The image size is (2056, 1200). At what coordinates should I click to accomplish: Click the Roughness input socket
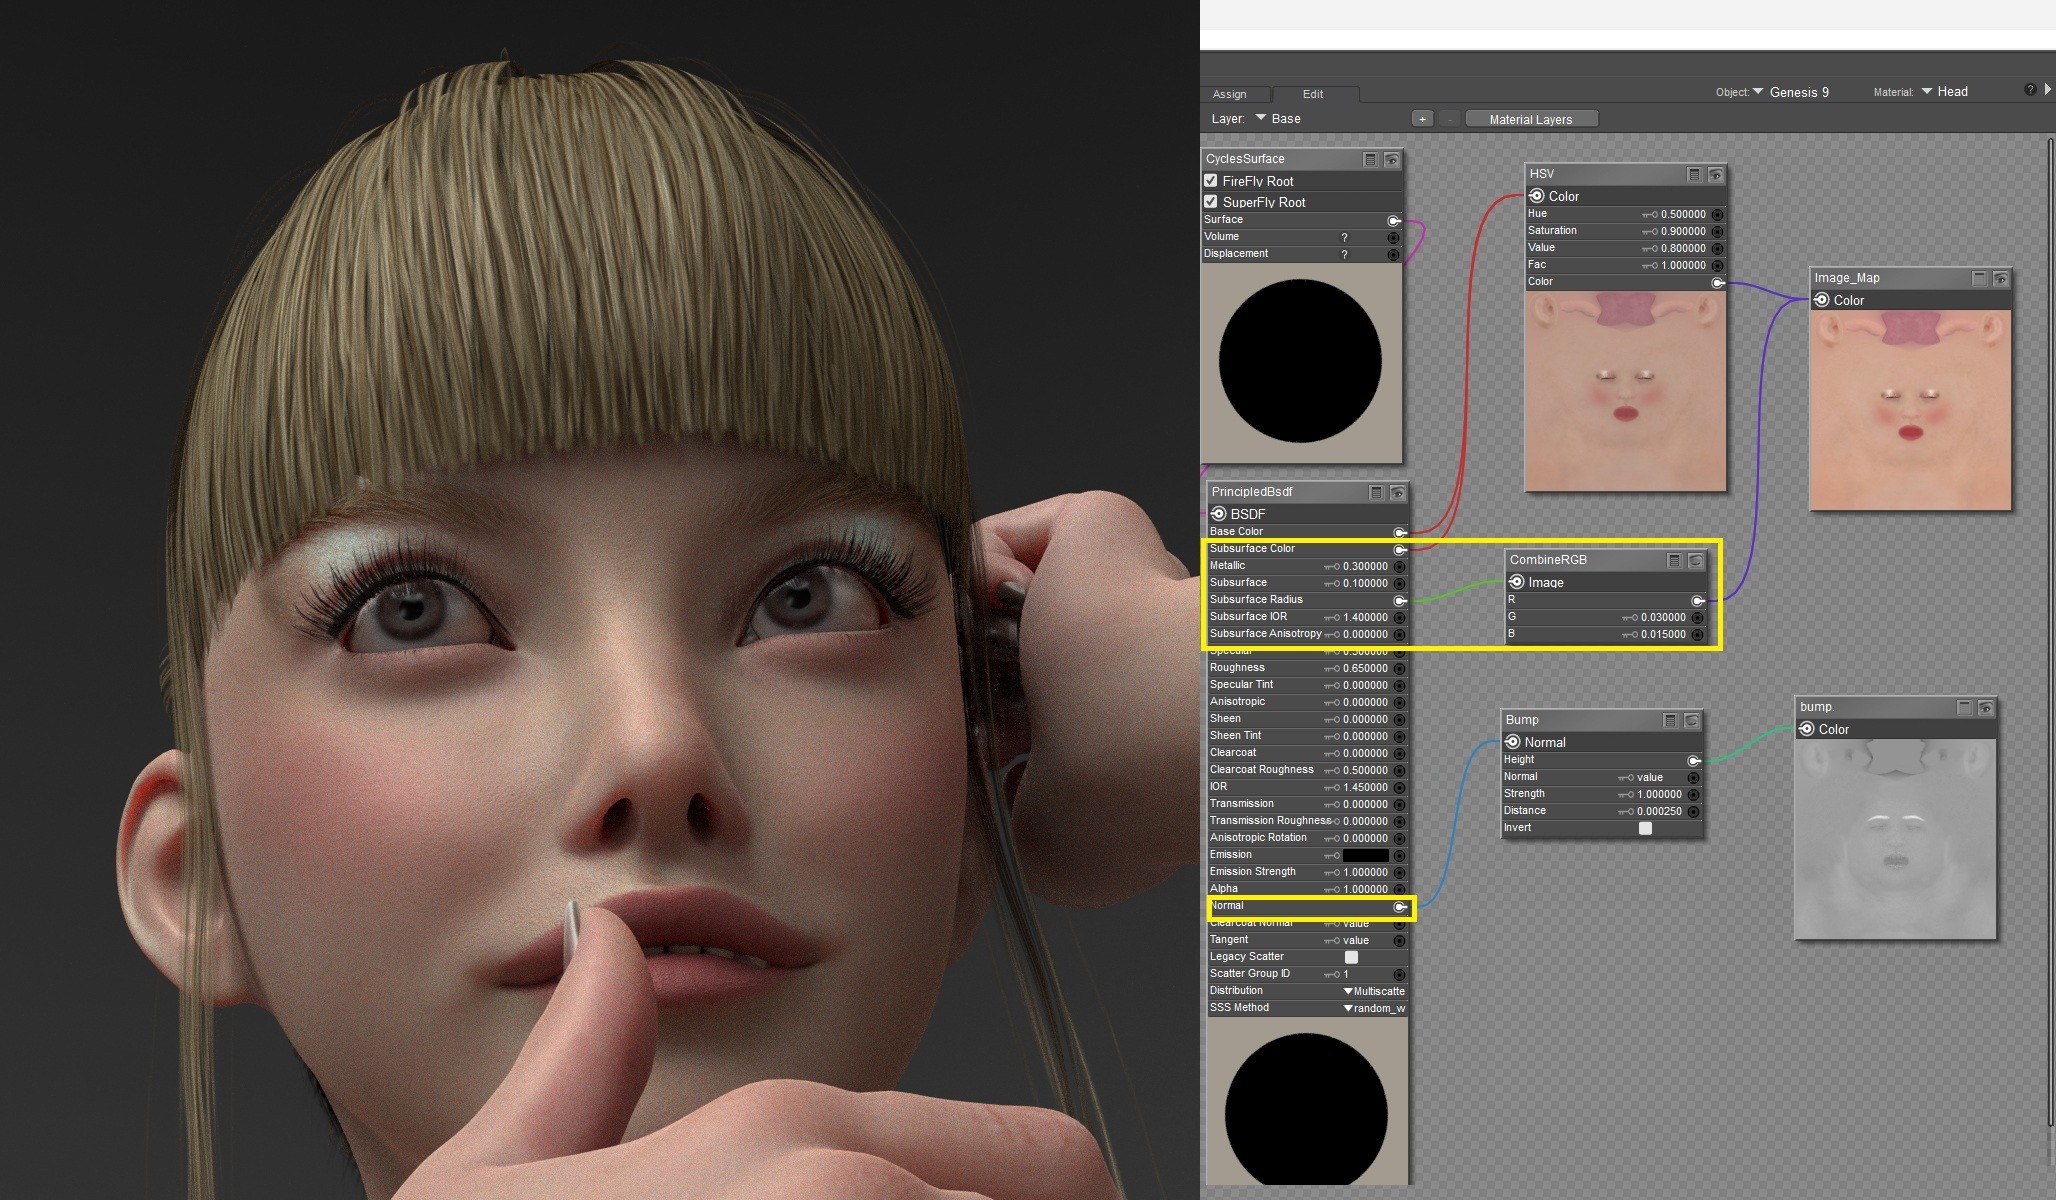click(x=1399, y=669)
